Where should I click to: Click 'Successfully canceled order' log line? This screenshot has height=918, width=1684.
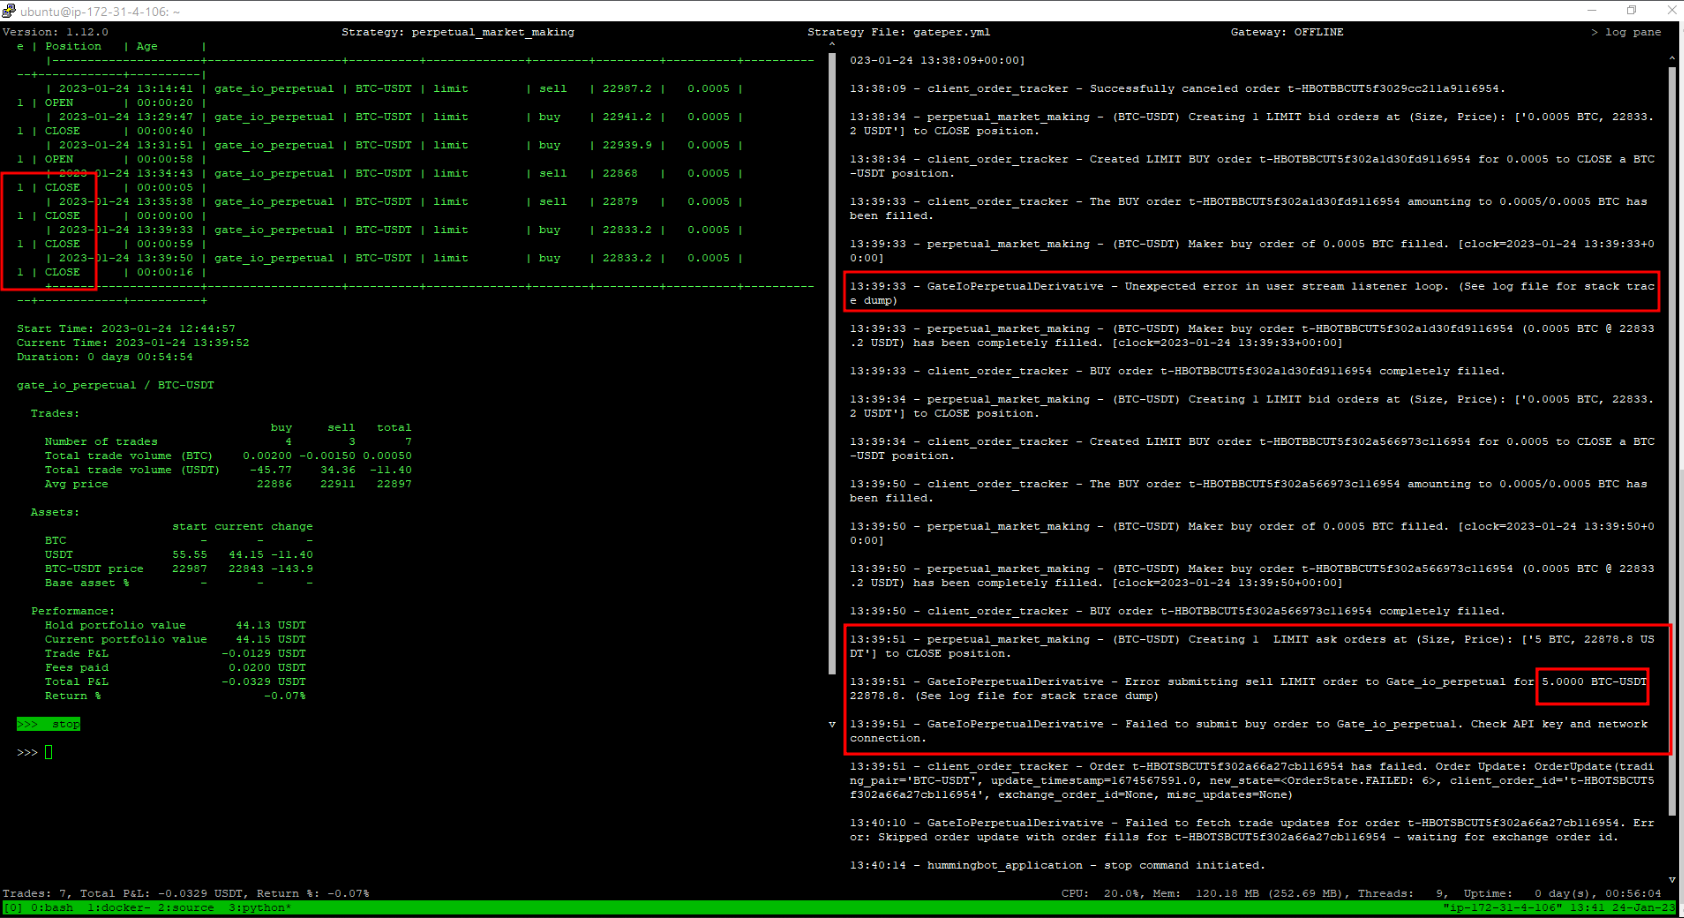pos(1177,88)
